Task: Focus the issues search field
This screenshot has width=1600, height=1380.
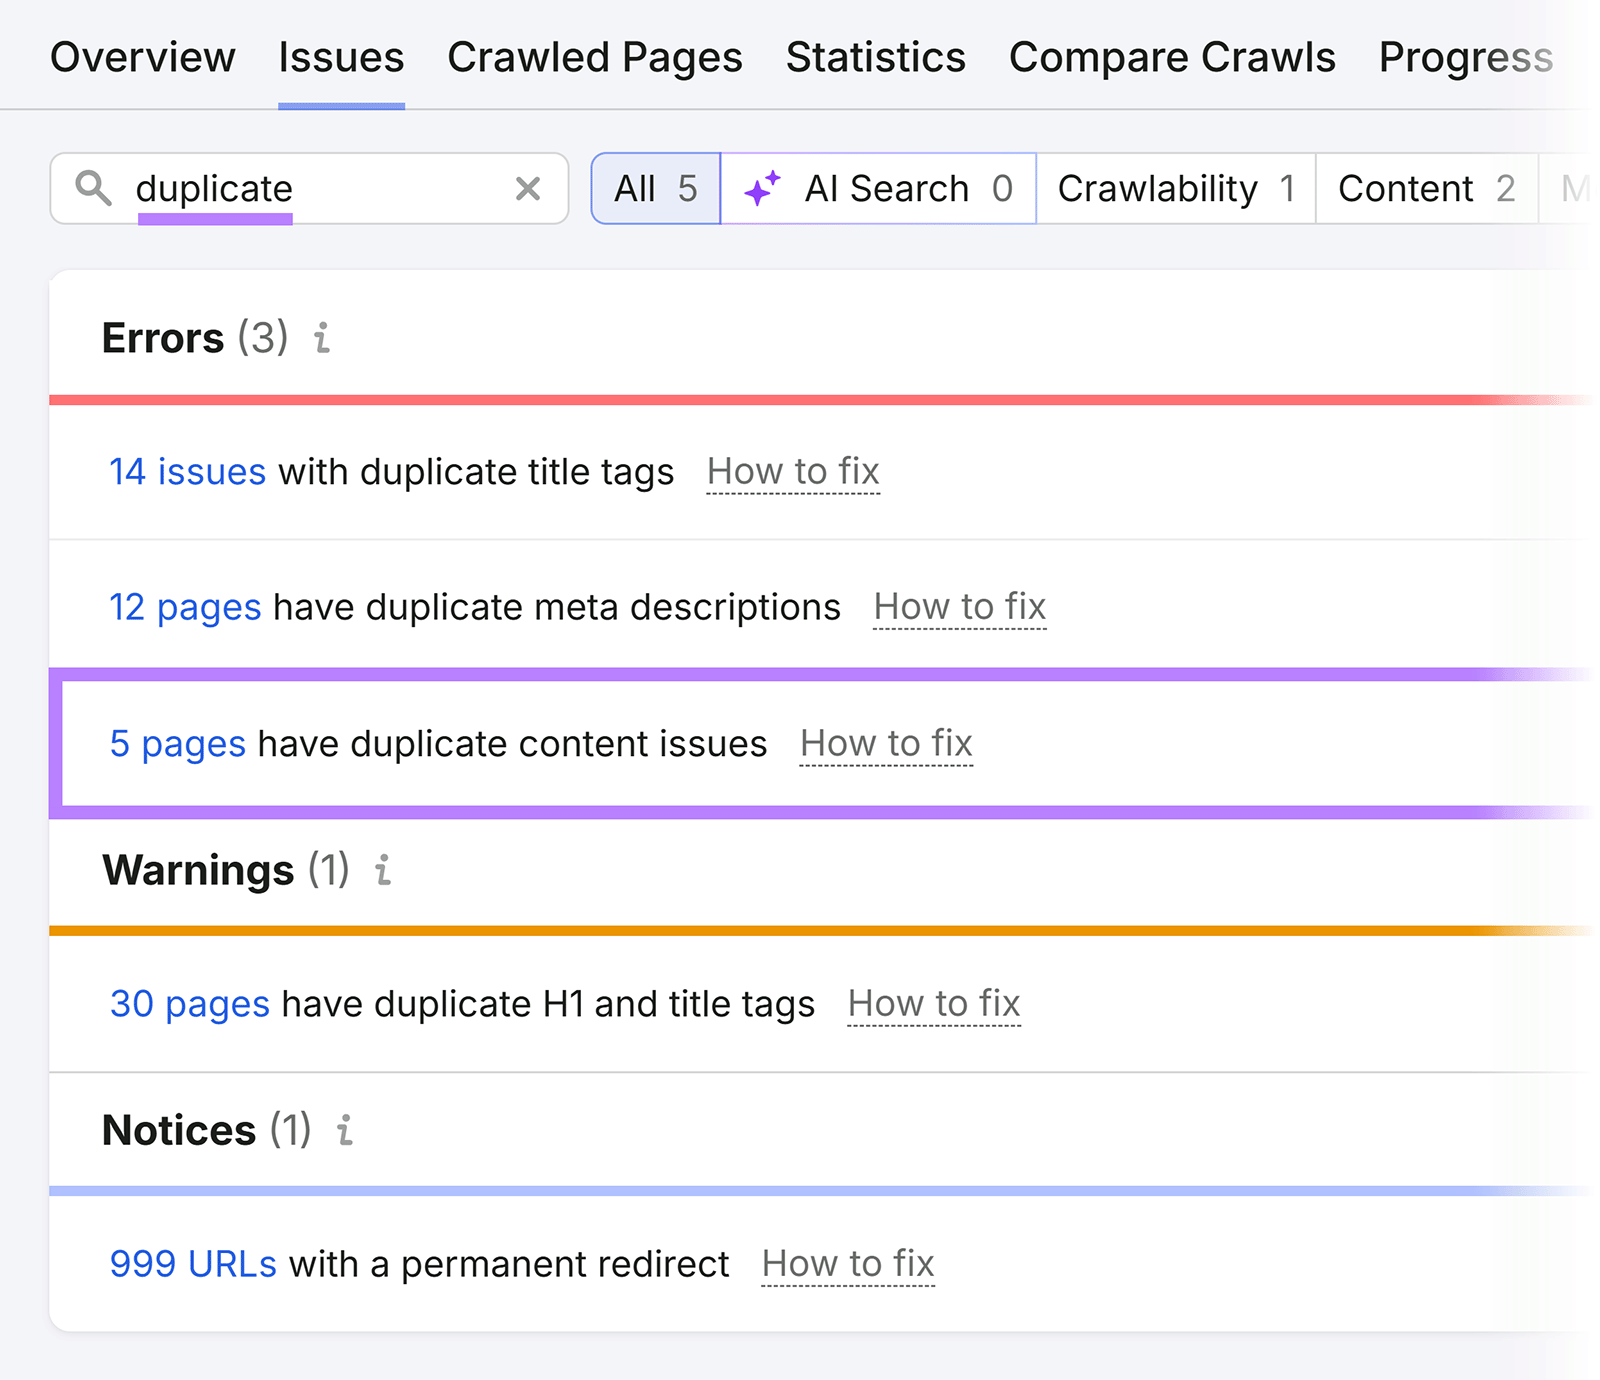Action: pos(309,188)
